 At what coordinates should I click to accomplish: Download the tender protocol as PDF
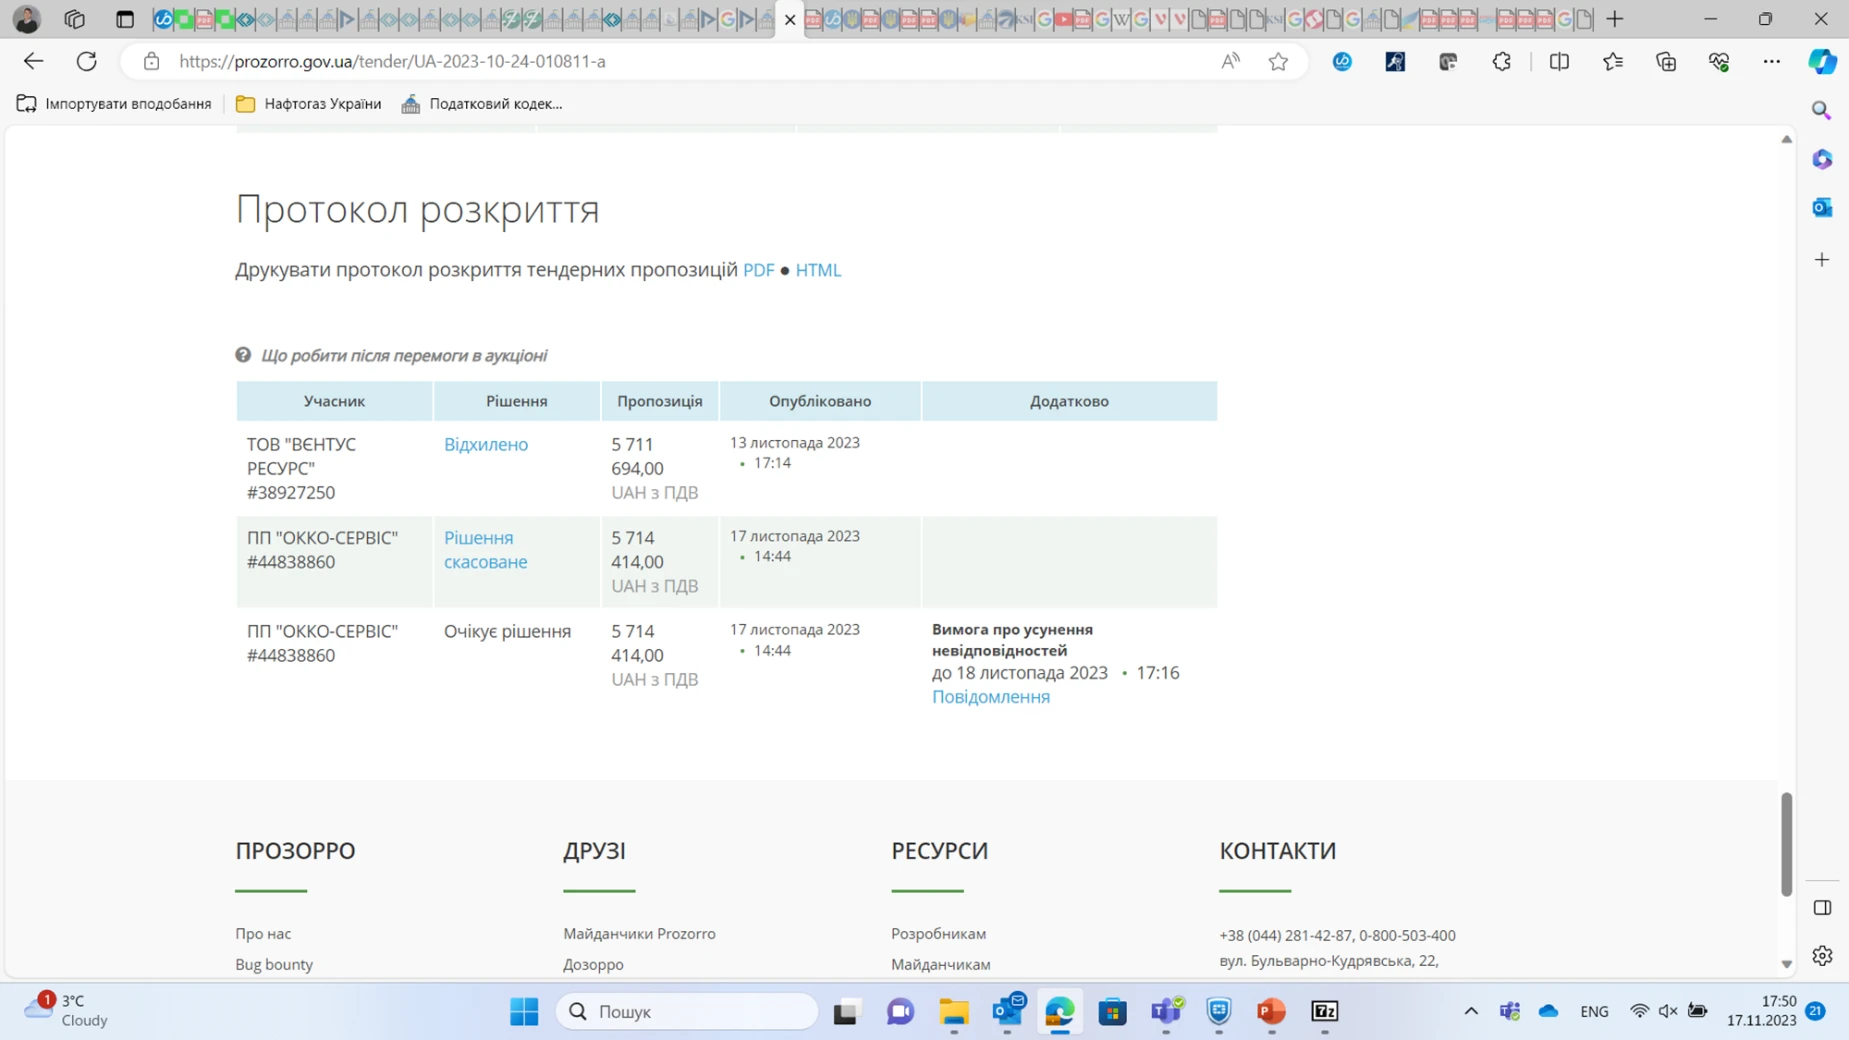[x=759, y=269]
